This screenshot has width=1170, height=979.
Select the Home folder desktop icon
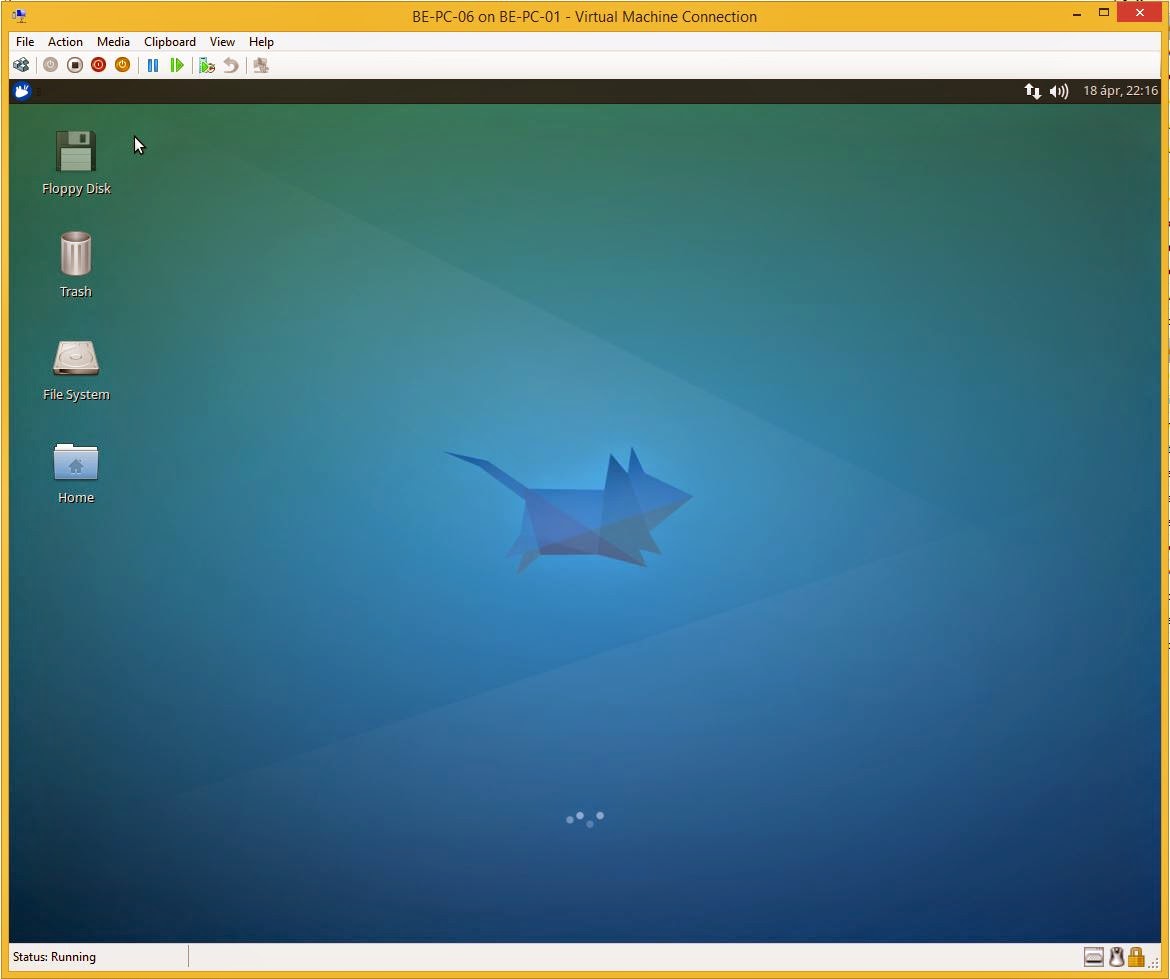[x=75, y=473]
